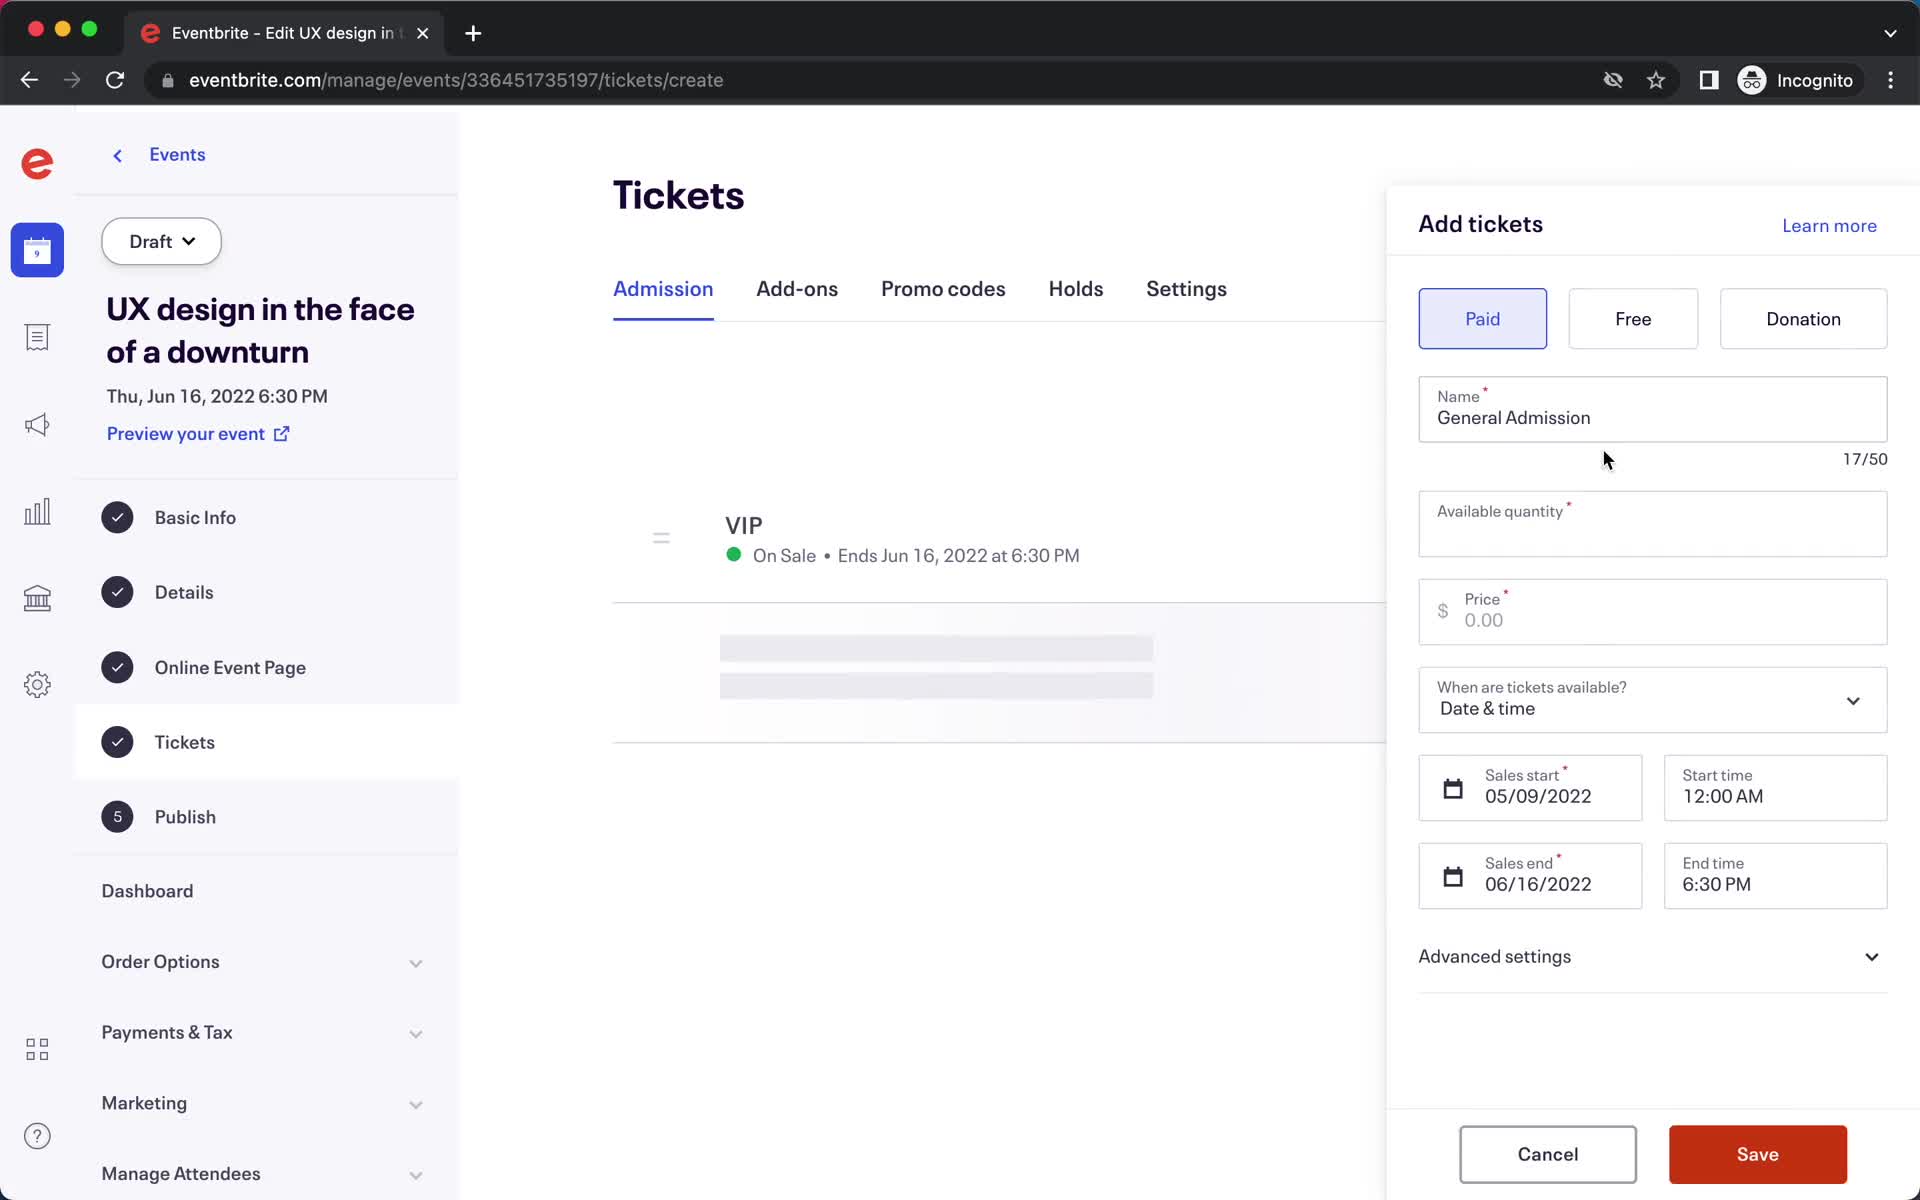Switch to the Promo codes tab
The height and width of the screenshot is (1200, 1920).
pyautogui.click(x=943, y=289)
